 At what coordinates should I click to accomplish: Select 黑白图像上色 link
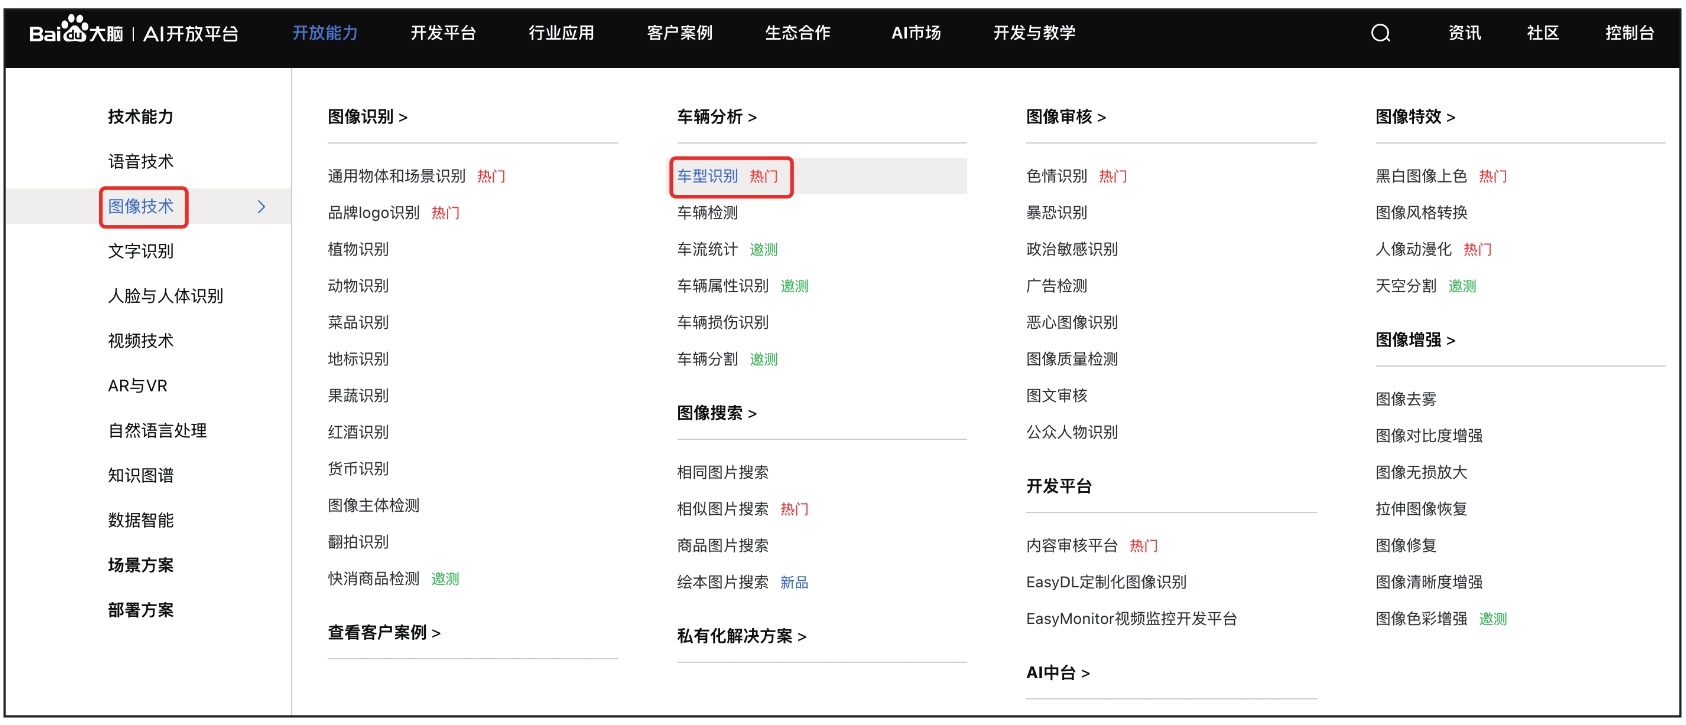tap(1422, 176)
